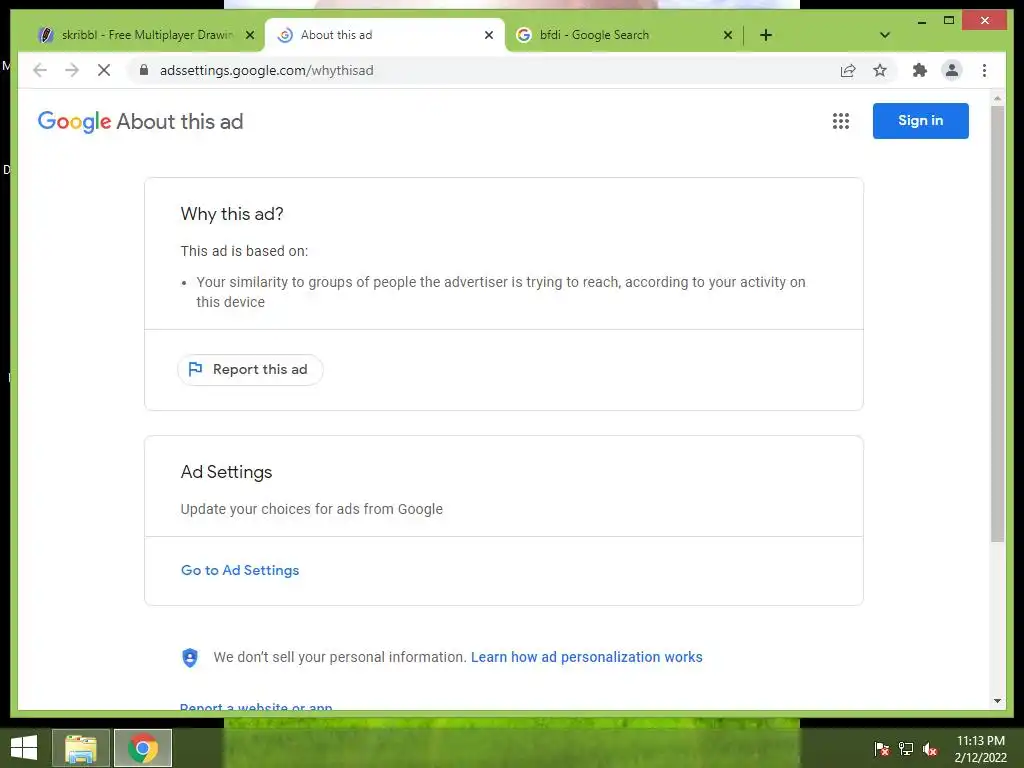Click Report a website or app link
This screenshot has width=1024, height=768.
256,706
